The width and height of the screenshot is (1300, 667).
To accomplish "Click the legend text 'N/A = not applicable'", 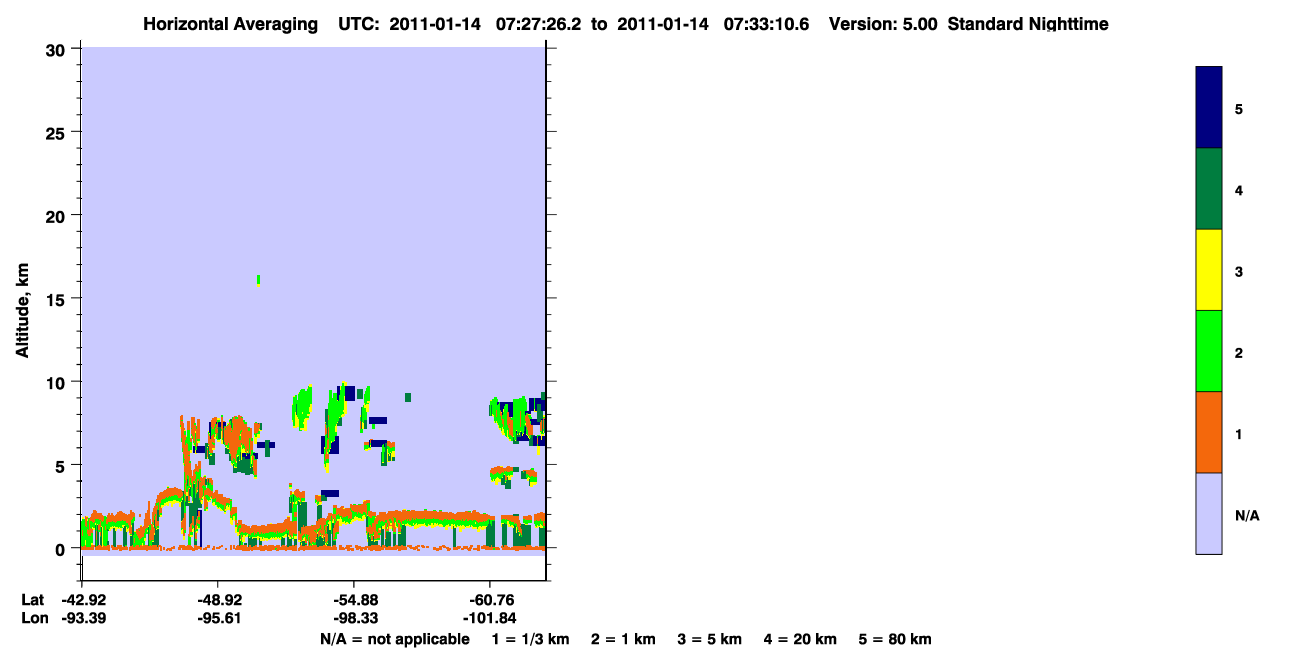I will [x=394, y=639].
